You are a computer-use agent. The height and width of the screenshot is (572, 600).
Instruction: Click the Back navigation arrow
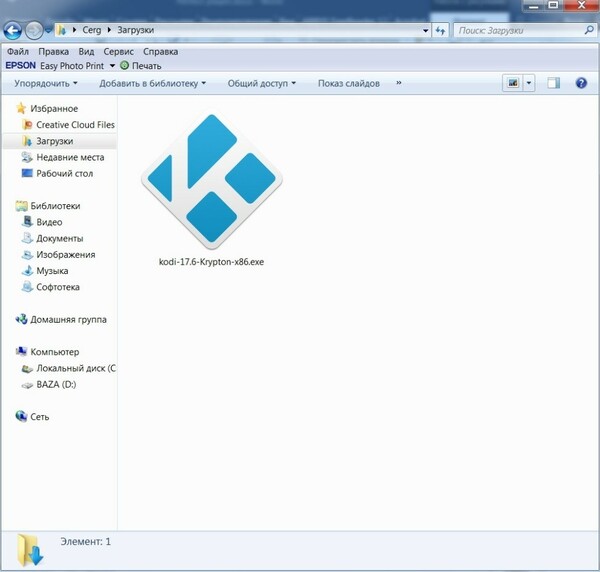tap(12, 31)
